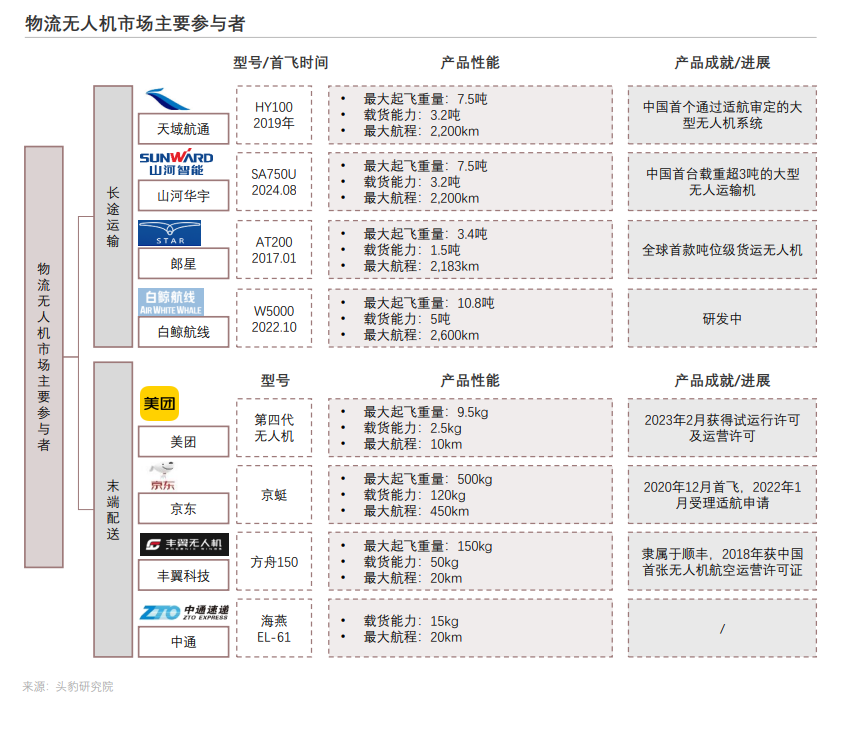Click 载货能力: 50kg line

pos(411,562)
